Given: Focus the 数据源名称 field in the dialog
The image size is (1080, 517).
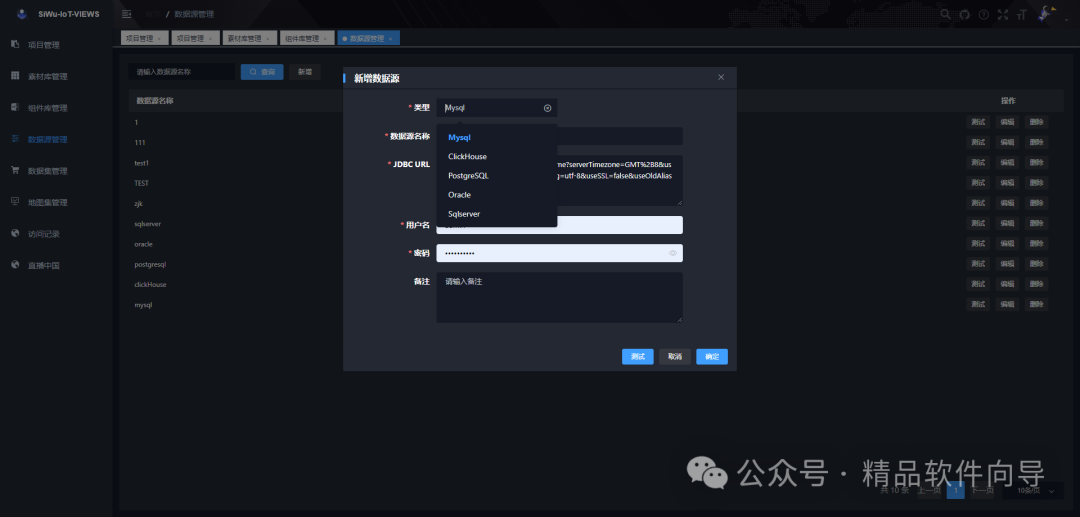Looking at the screenshot, I should [559, 136].
